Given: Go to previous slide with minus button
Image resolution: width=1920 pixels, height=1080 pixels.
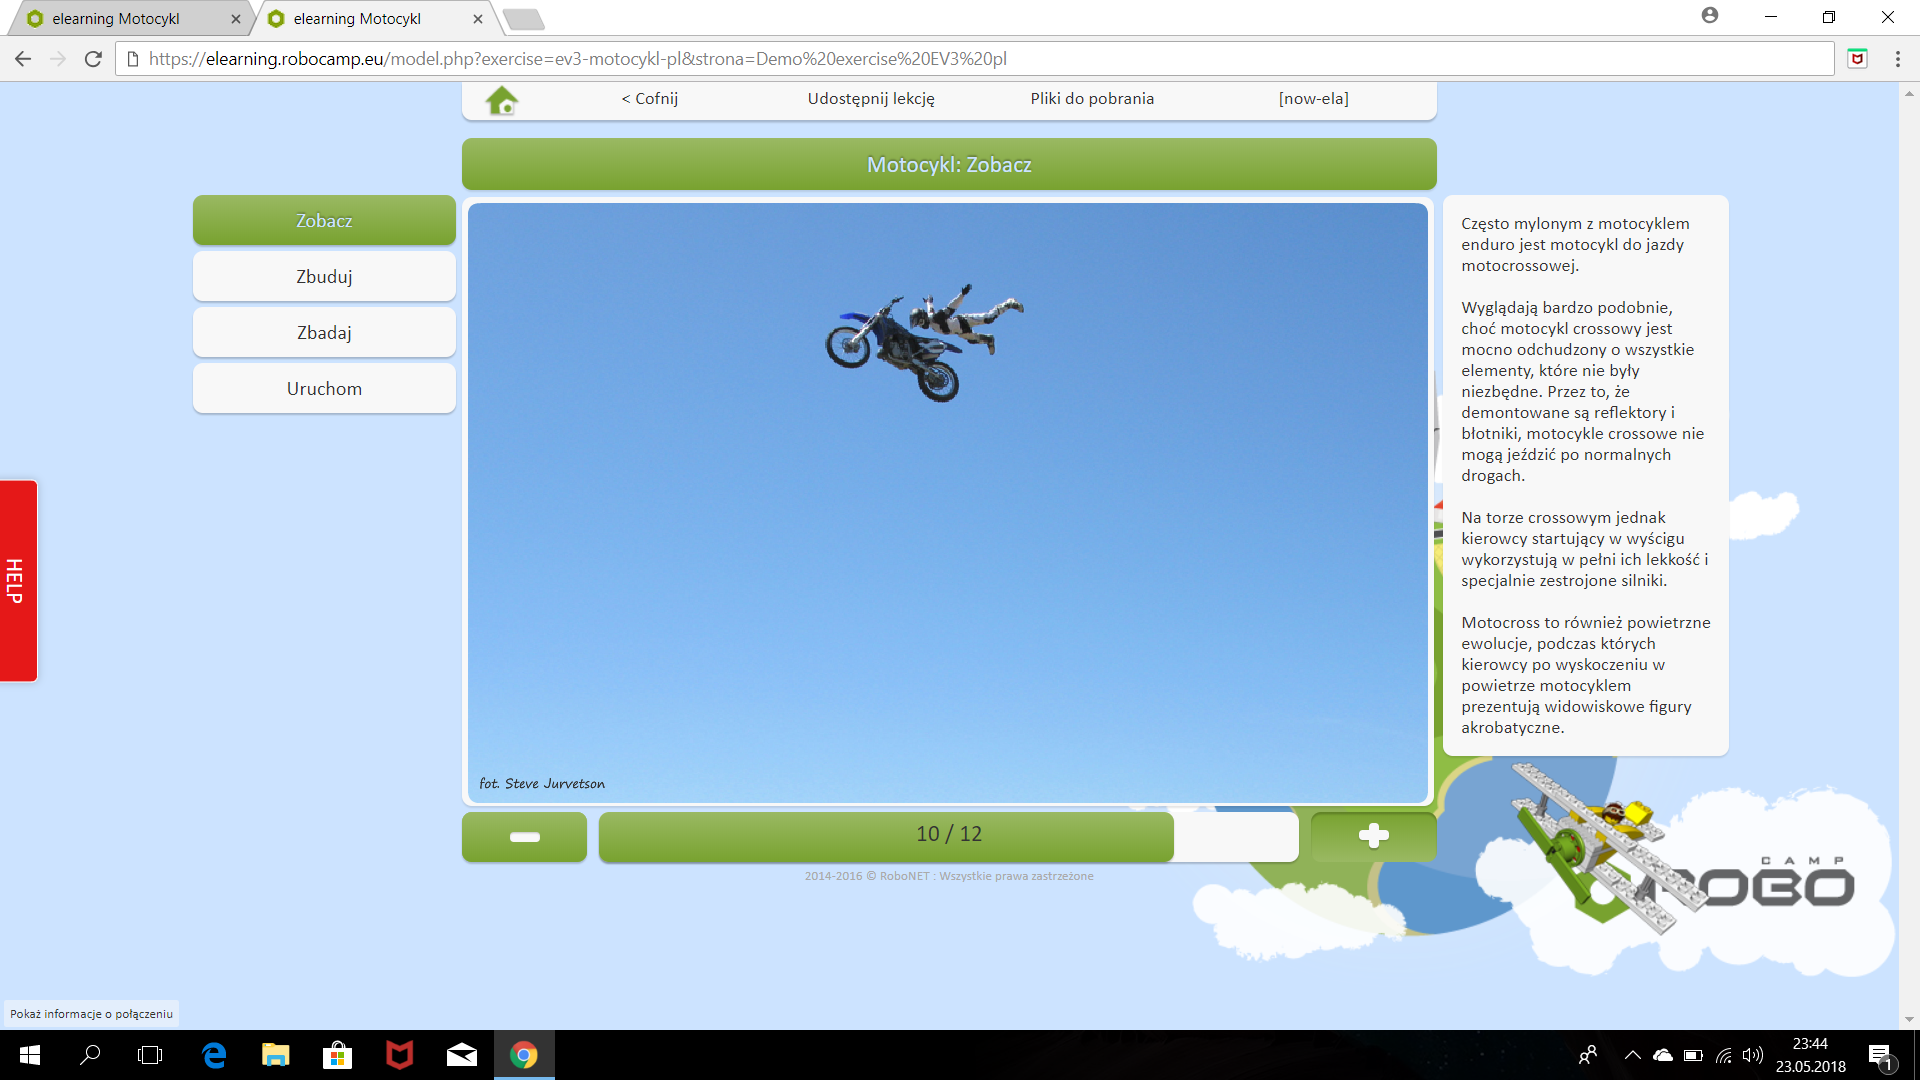Looking at the screenshot, I should click(x=524, y=836).
